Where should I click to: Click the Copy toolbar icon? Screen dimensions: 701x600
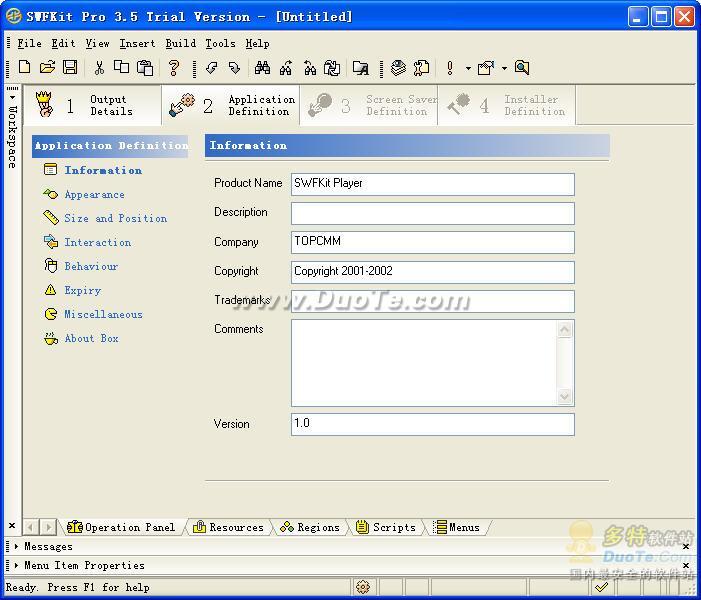[x=121, y=68]
